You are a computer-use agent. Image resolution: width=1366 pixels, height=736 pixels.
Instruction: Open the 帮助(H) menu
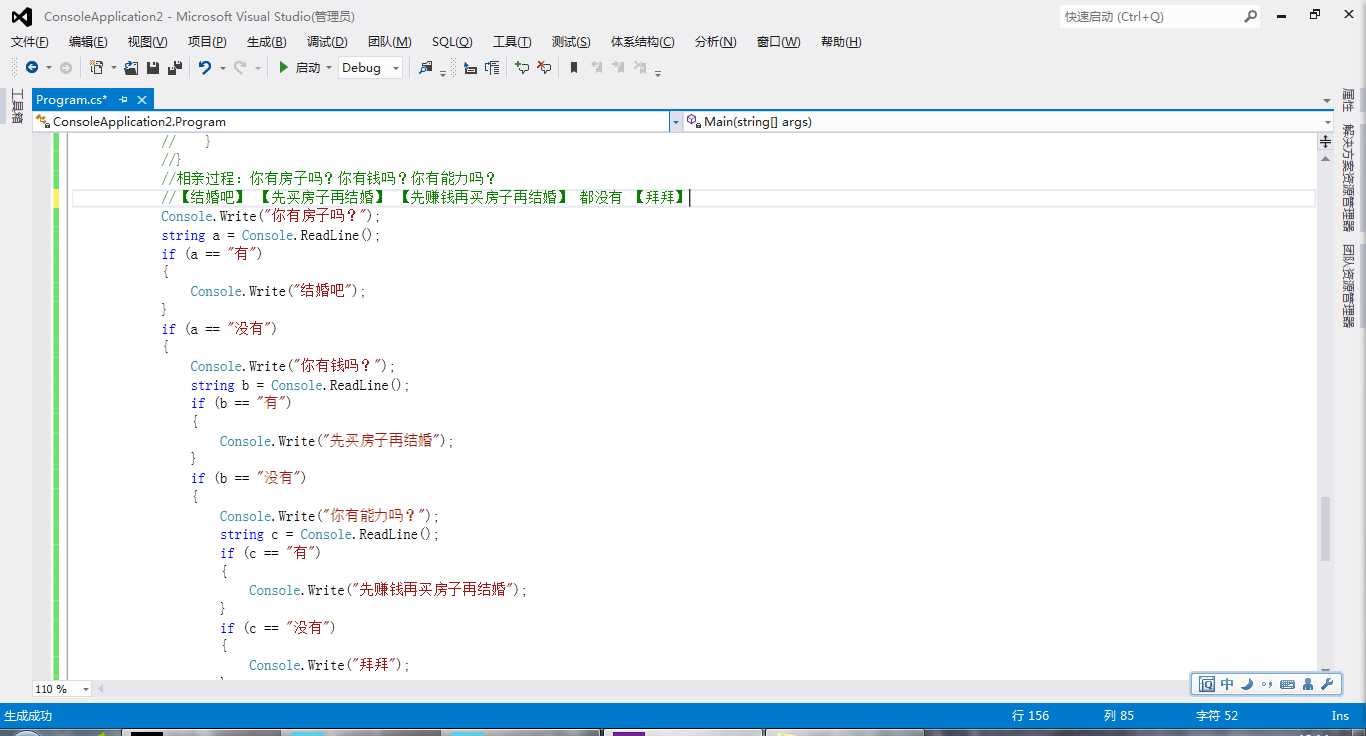(x=841, y=41)
